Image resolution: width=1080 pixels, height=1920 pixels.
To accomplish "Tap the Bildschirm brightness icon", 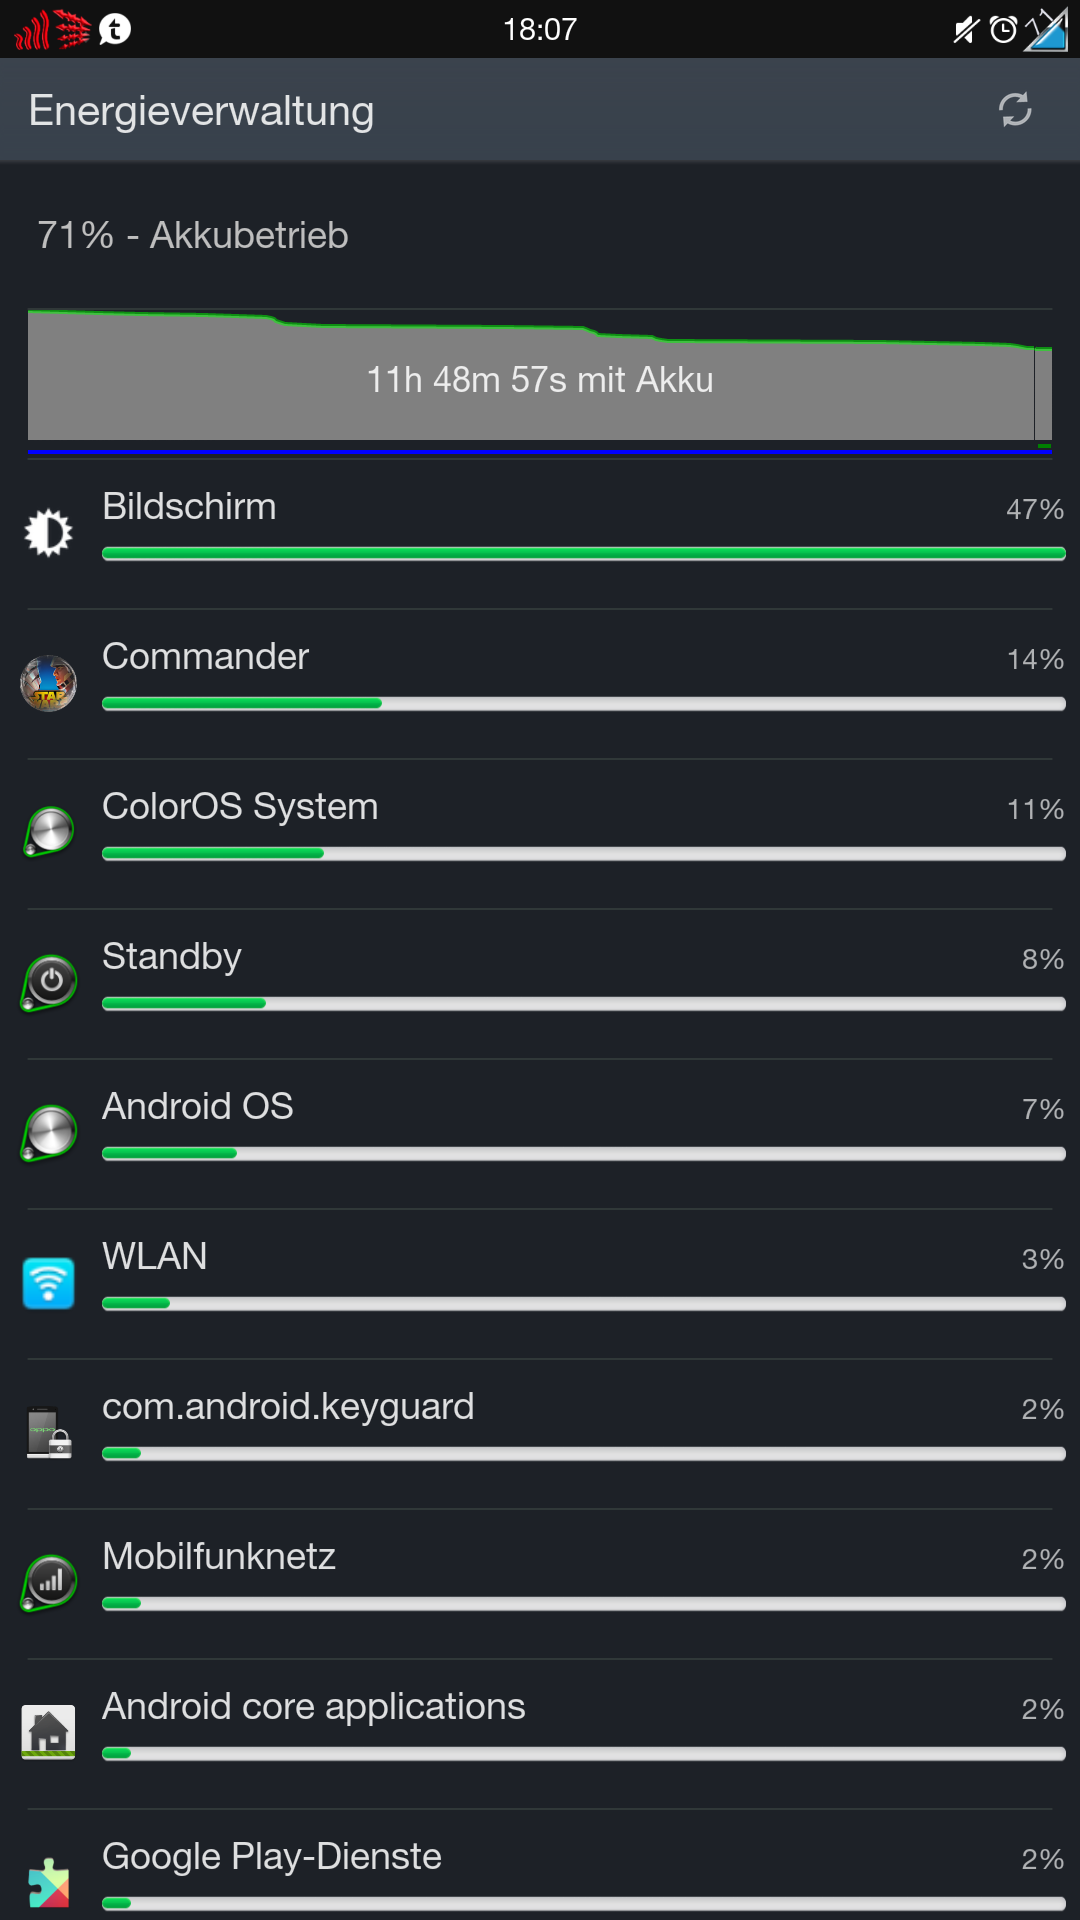I will [x=48, y=532].
